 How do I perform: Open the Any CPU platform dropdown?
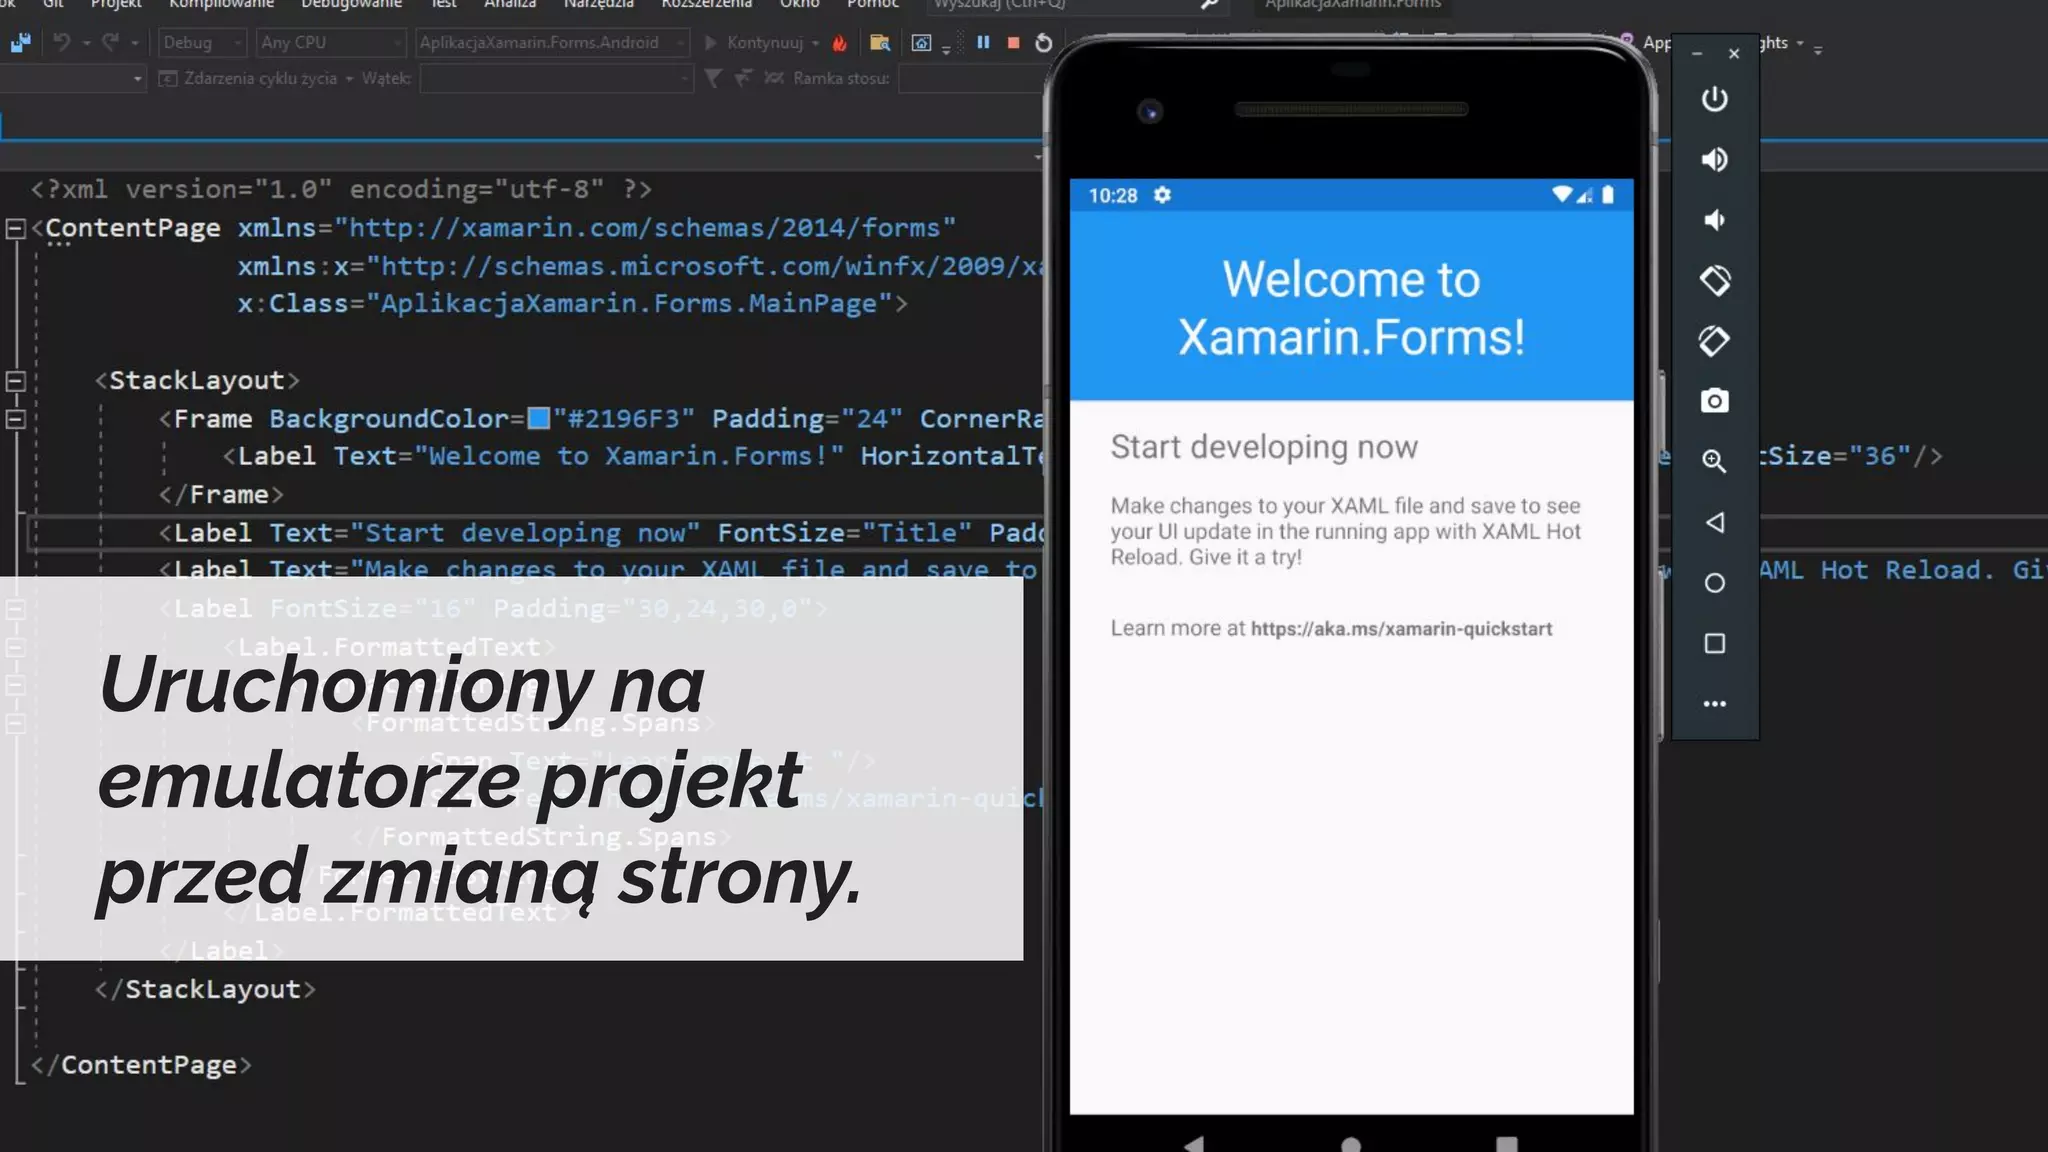[x=332, y=42]
